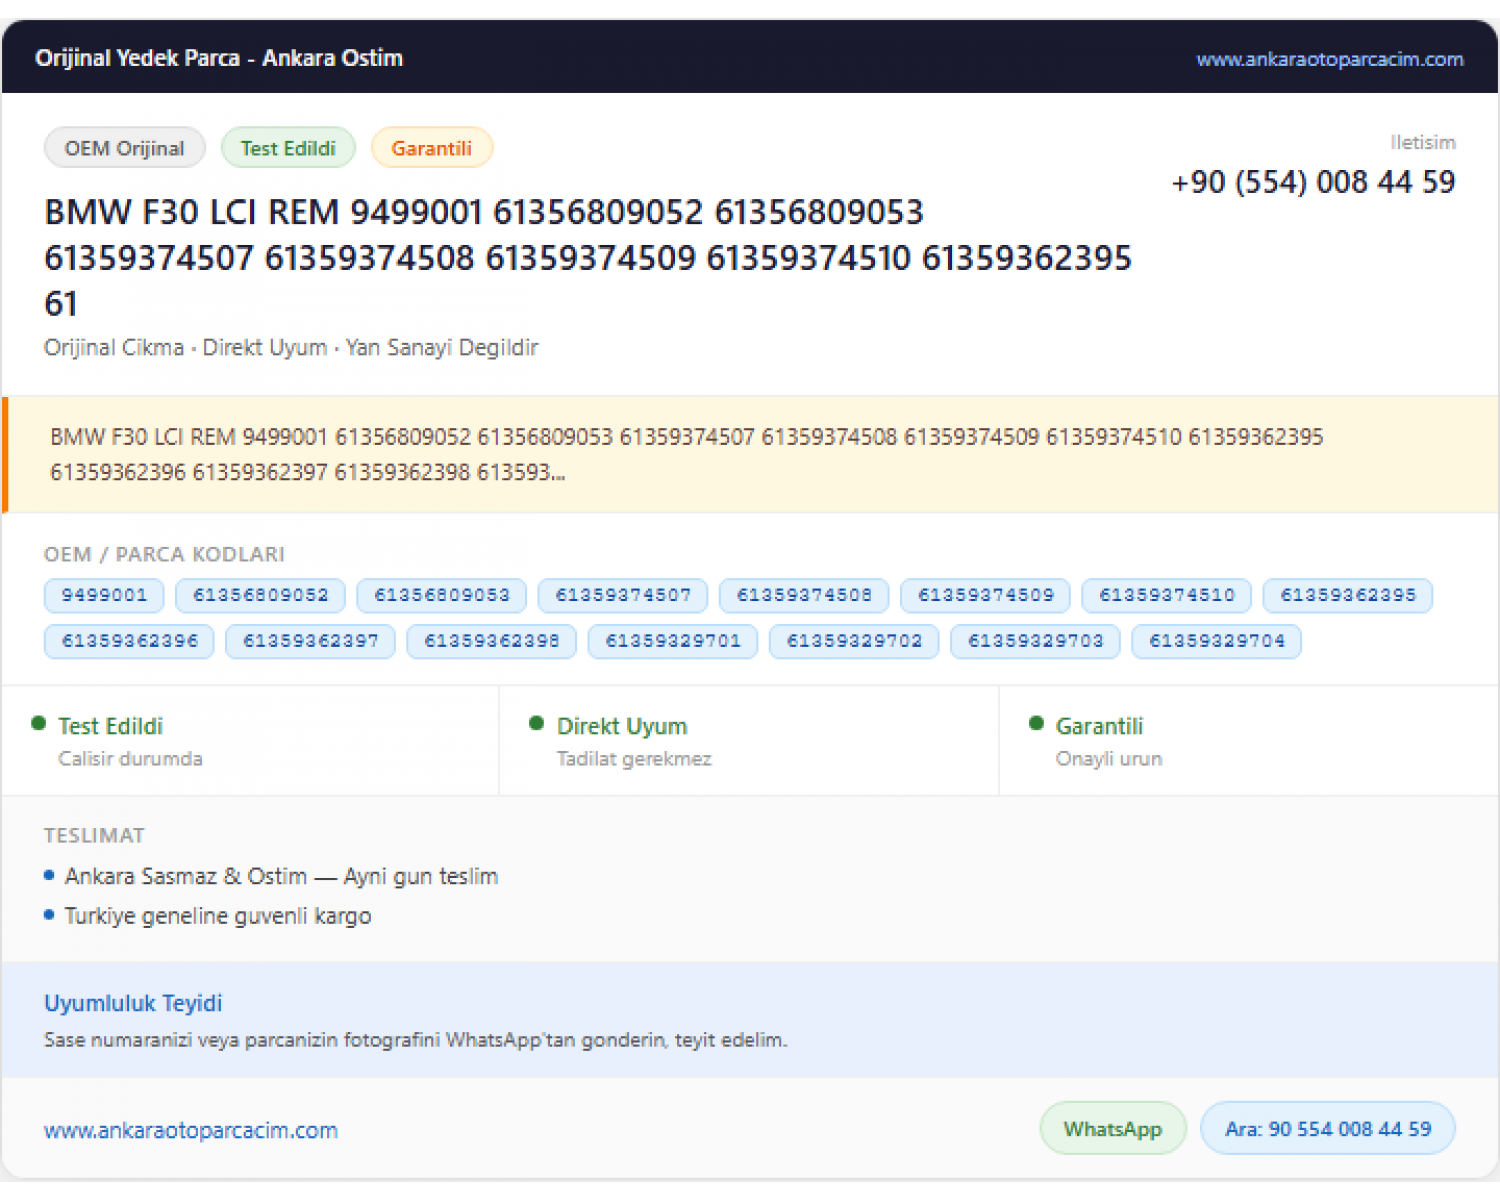Click the WhatsApp button
The width and height of the screenshot is (1500, 1200).
click(1113, 1128)
